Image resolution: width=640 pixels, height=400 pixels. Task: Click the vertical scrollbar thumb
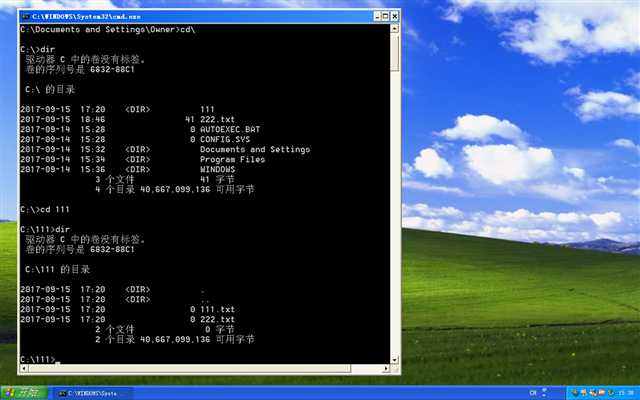point(395,52)
